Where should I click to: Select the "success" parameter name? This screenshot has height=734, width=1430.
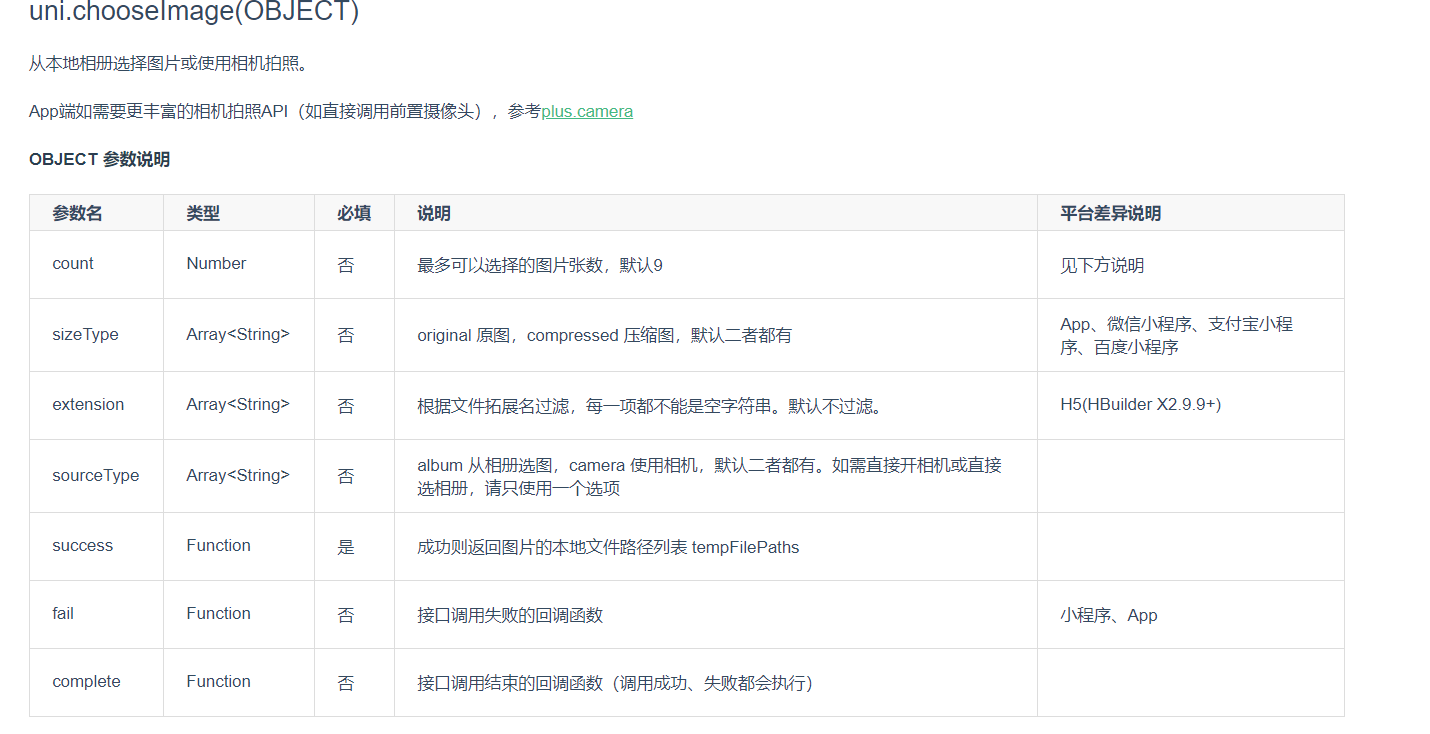[x=83, y=546]
